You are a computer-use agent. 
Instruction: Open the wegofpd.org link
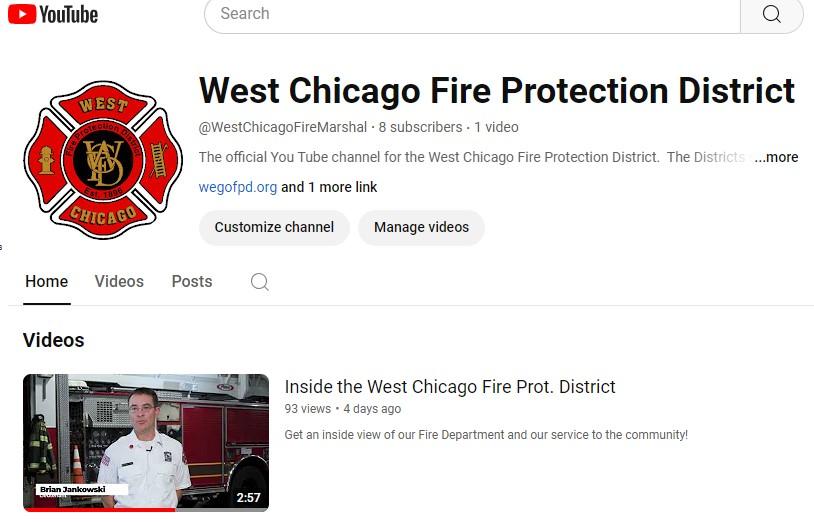pos(238,187)
